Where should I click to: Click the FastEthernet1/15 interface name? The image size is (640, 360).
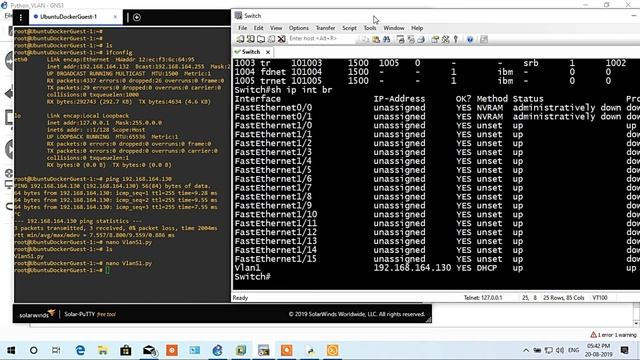click(276, 259)
